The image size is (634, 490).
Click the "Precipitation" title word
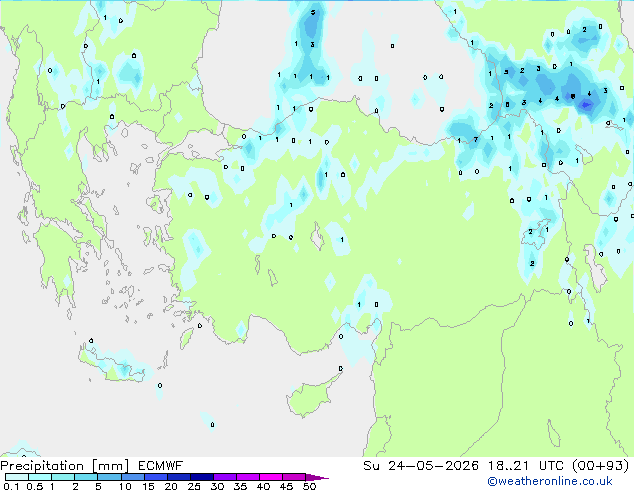pos(42,466)
